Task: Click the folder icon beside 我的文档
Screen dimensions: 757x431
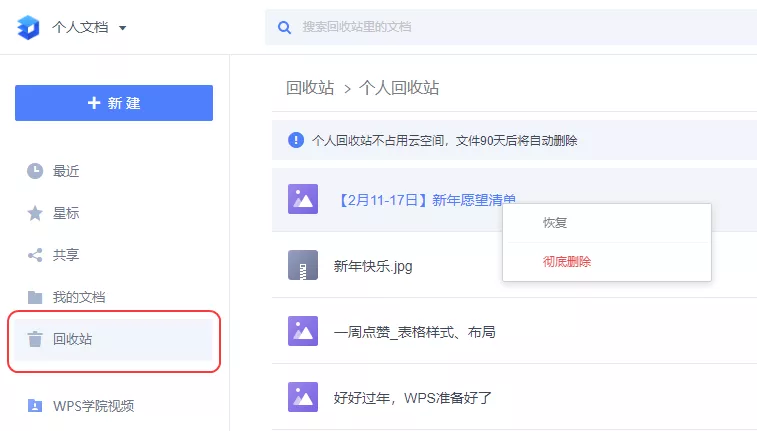Action: tap(35, 297)
